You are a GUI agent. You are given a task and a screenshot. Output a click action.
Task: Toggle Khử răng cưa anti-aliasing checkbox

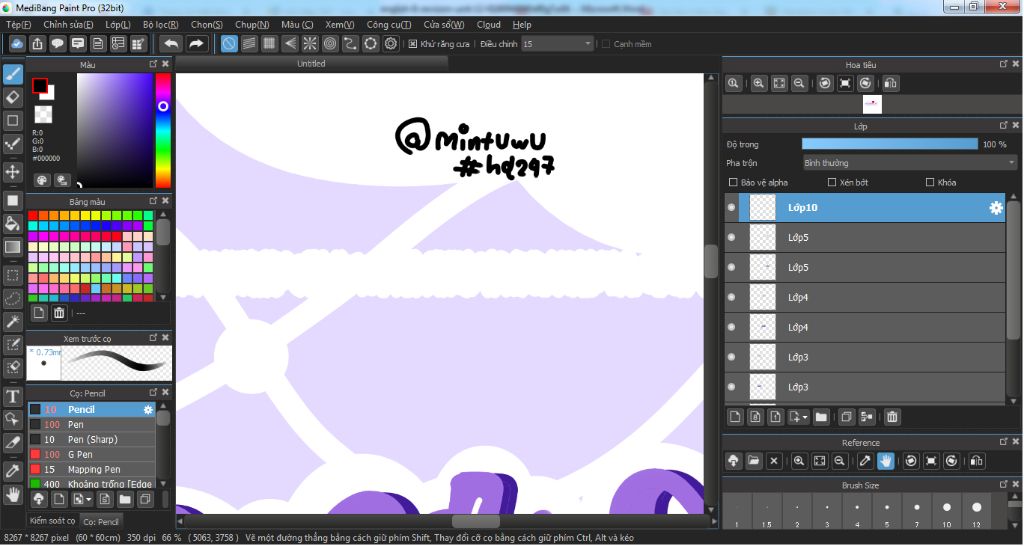(x=413, y=44)
